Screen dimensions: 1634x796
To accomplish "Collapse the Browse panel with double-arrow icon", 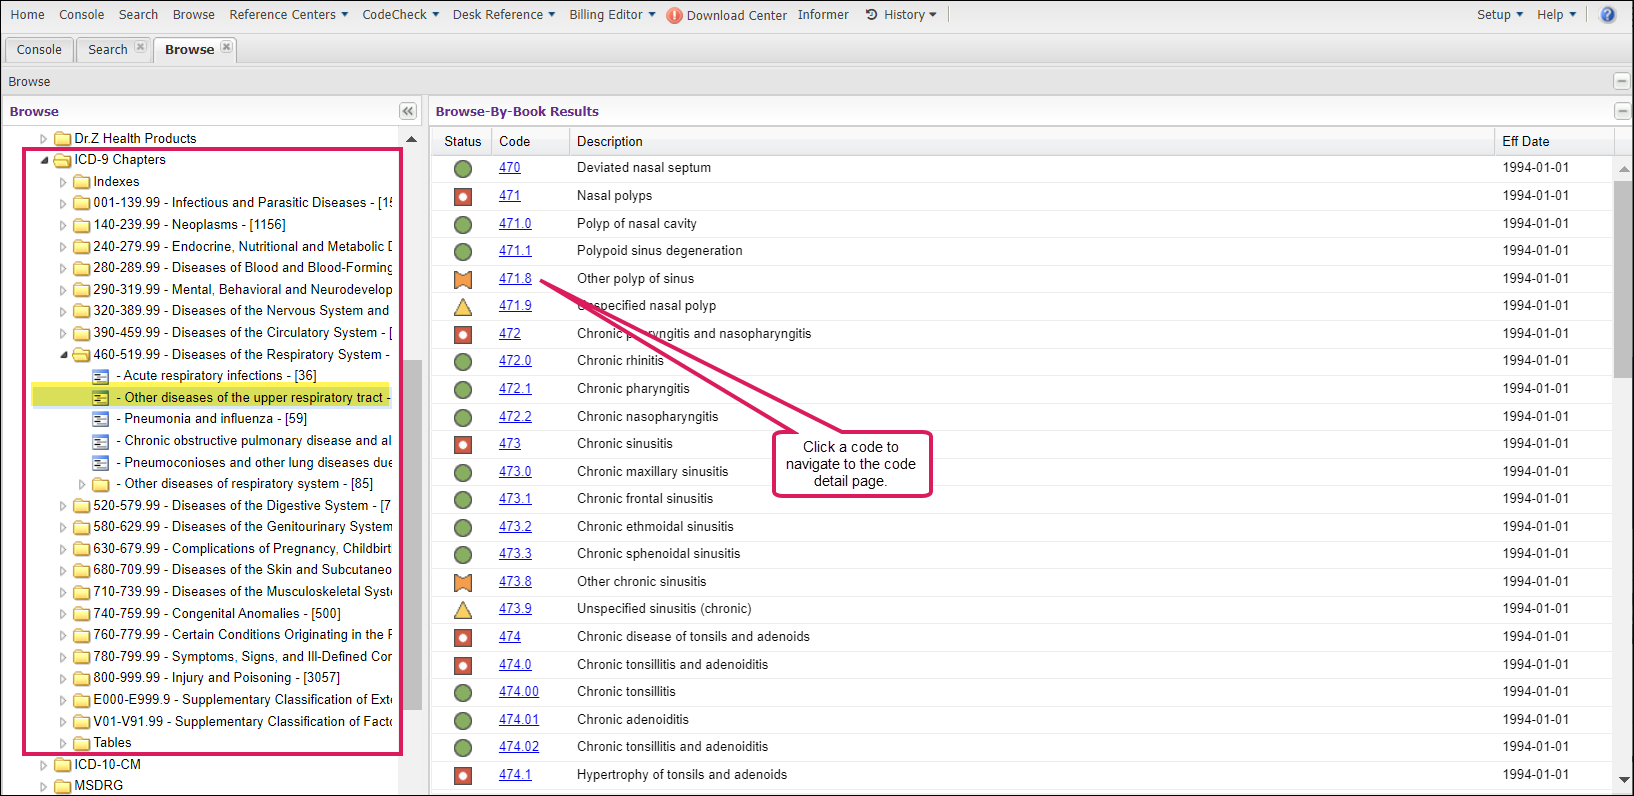I will [x=408, y=111].
